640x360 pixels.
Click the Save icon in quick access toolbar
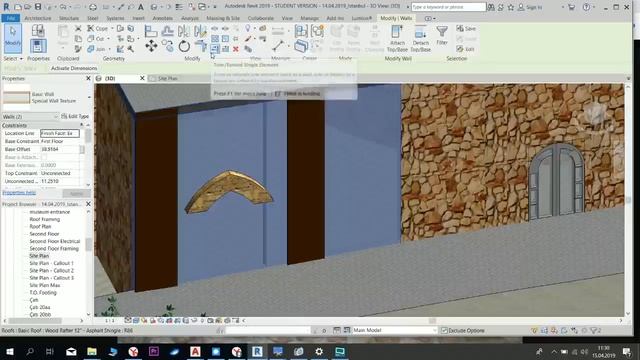38,7
